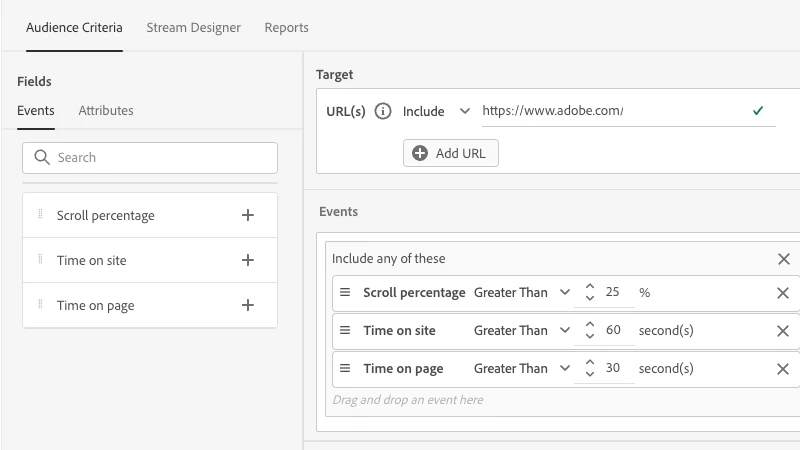Click the Time on page value 30
Image resolution: width=800 pixels, height=450 pixels.
point(613,368)
